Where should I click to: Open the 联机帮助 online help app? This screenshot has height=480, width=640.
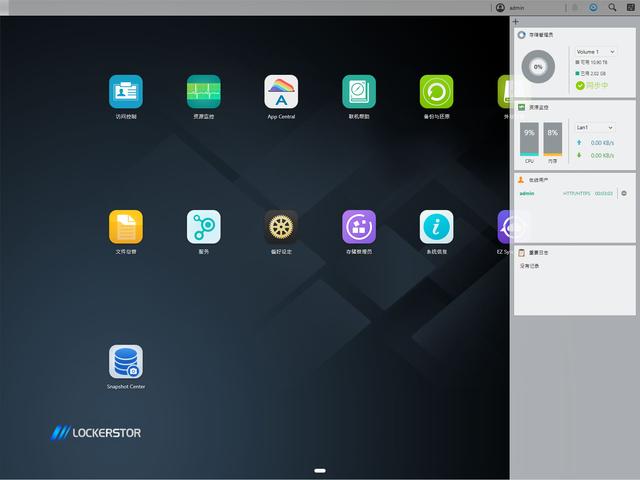(359, 92)
